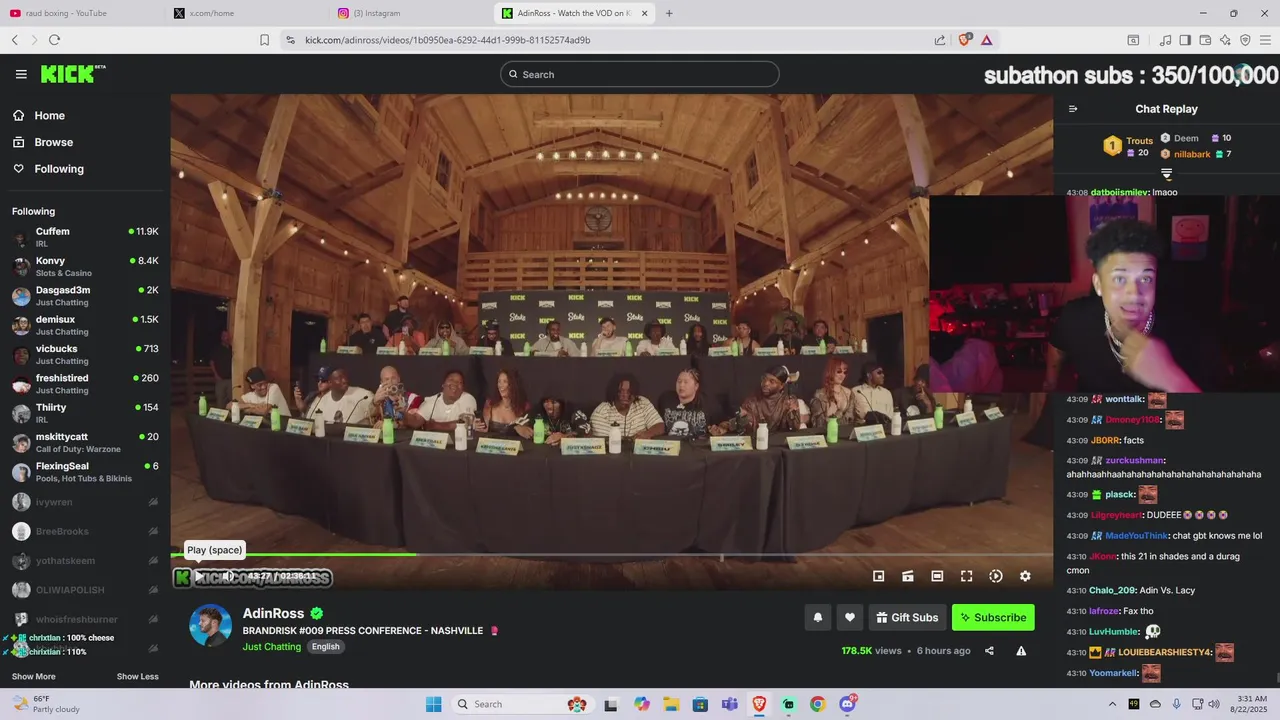Open playback speed control

pyautogui.click(x=995, y=576)
